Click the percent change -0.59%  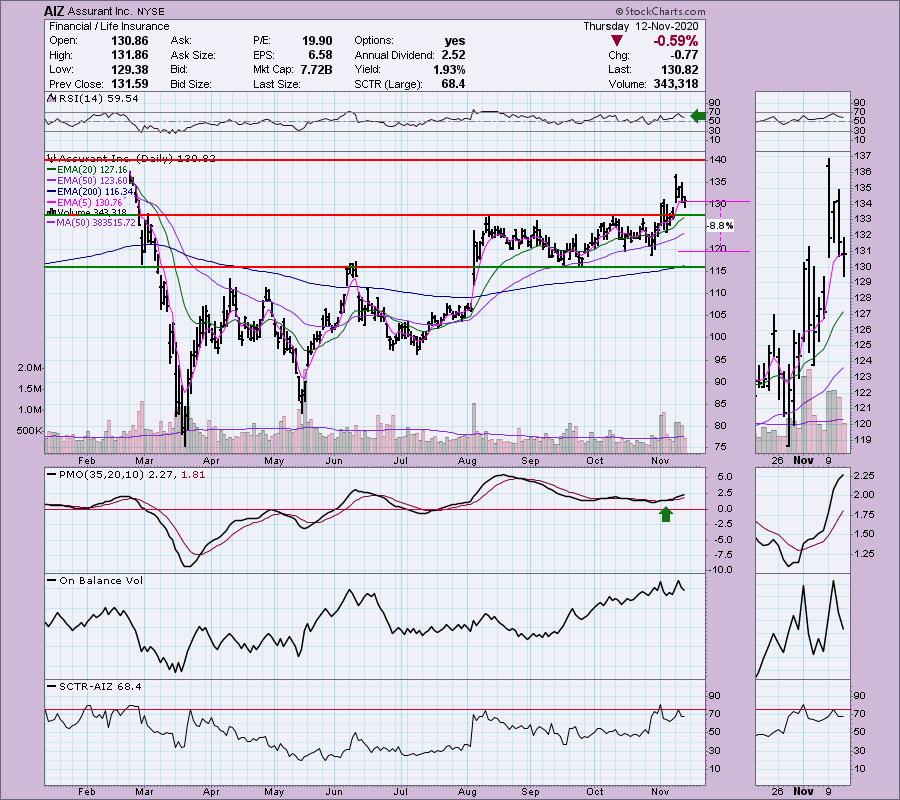click(675, 41)
